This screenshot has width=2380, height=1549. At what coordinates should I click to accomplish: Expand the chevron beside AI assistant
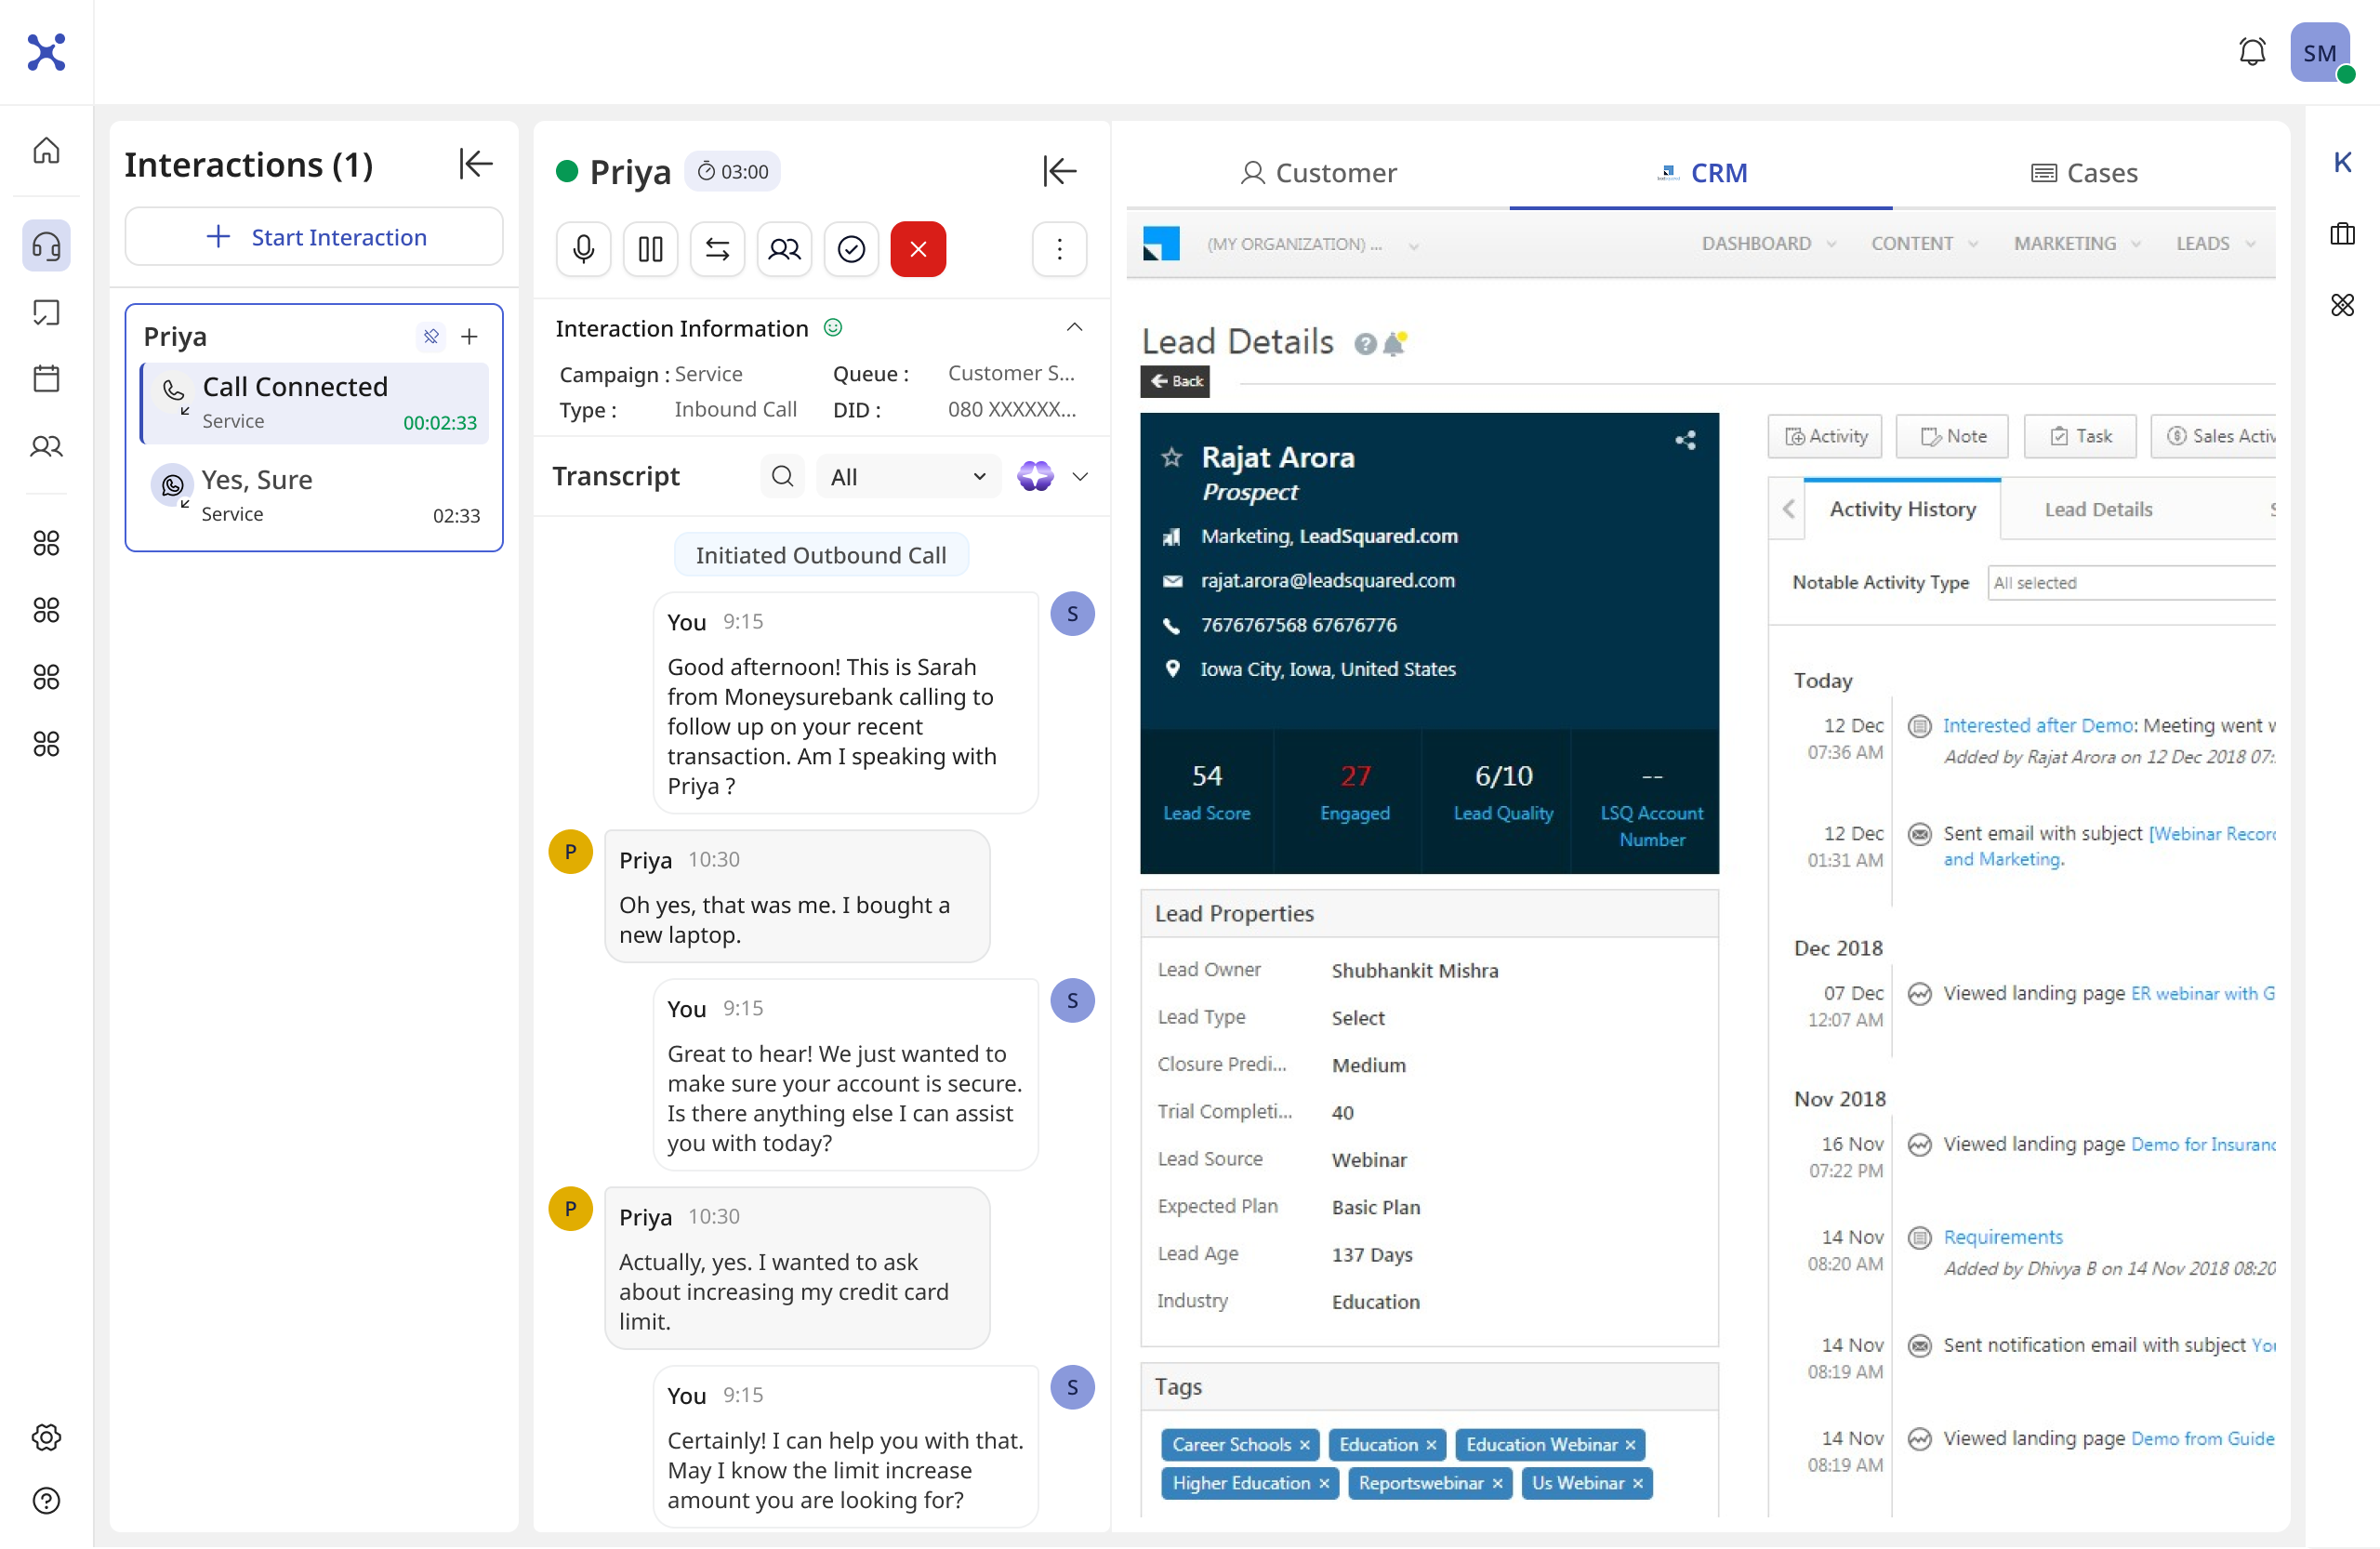[1080, 477]
